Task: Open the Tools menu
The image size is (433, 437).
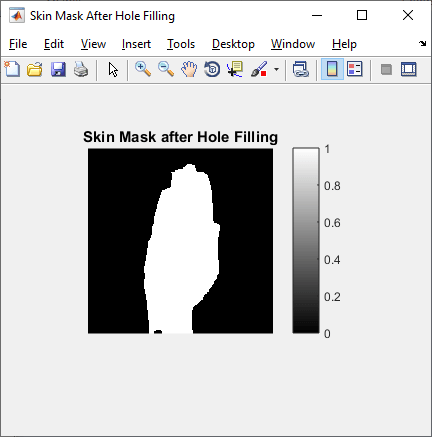Action: tap(181, 44)
